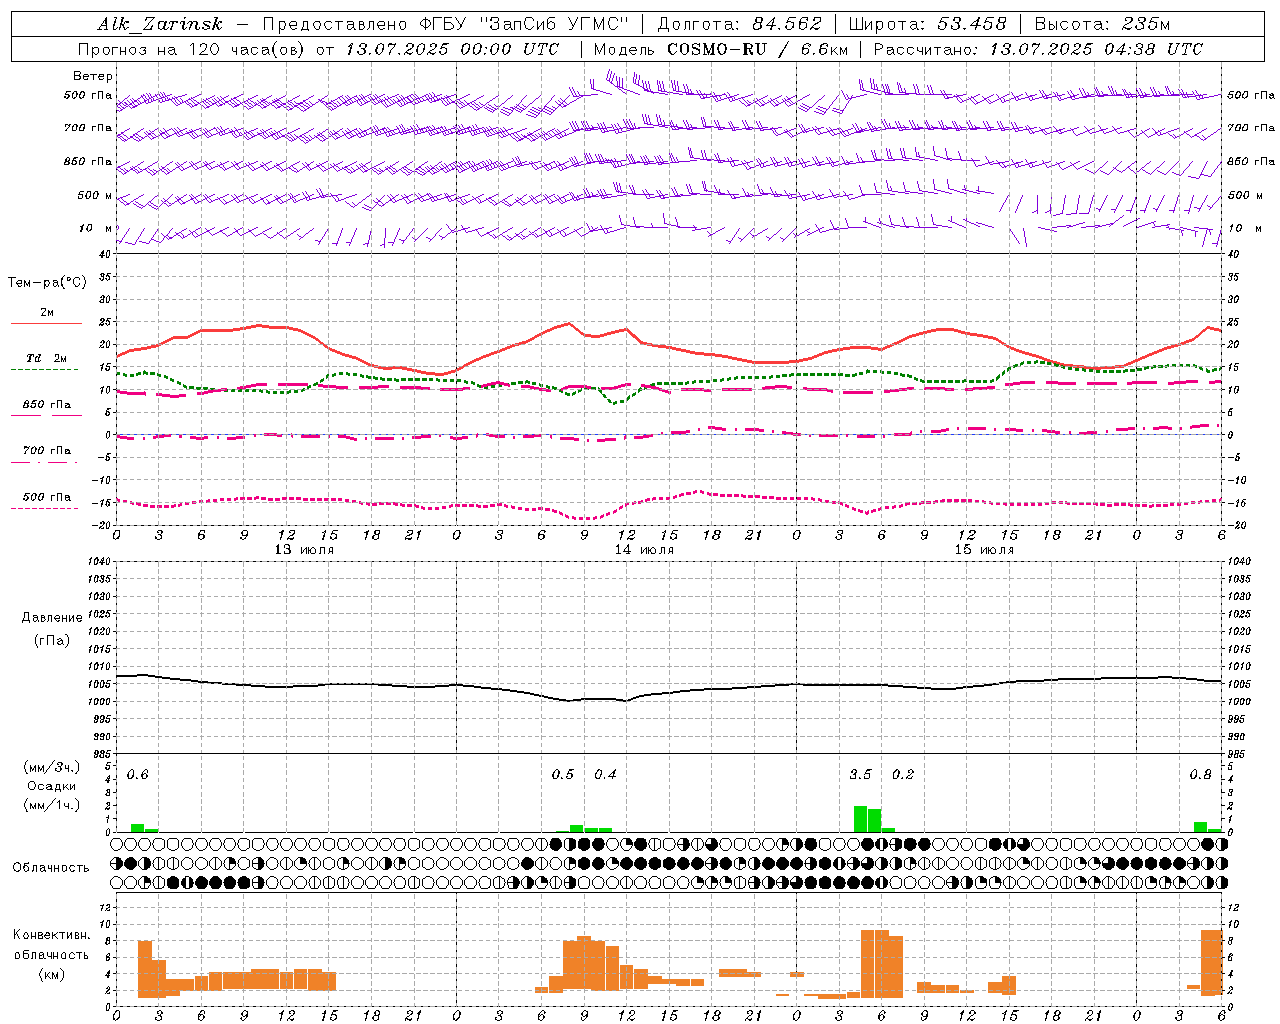Click the '0.4' precipitation amount value

click(x=605, y=775)
